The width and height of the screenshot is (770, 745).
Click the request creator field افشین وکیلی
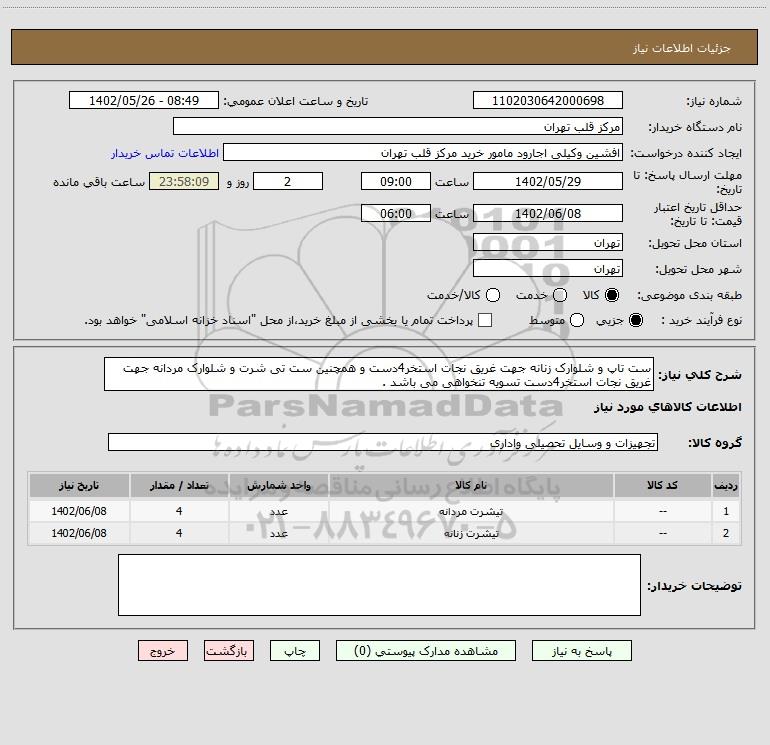(423, 152)
